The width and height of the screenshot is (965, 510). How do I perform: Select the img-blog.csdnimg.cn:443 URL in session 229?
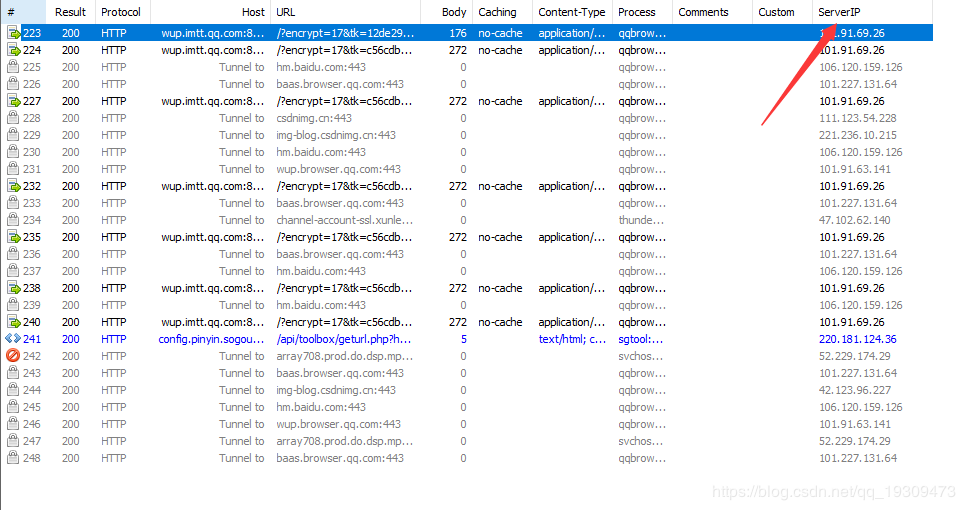(335, 135)
